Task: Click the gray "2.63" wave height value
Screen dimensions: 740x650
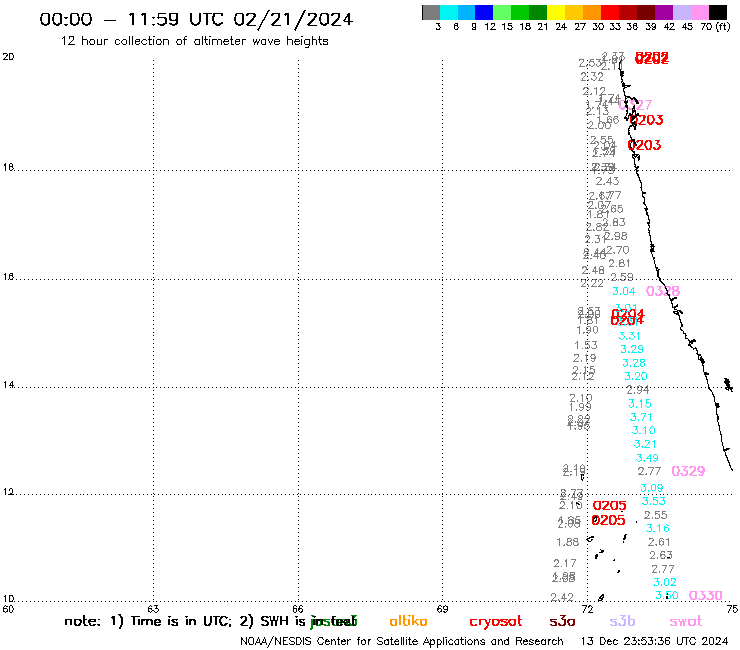Action: [661, 555]
